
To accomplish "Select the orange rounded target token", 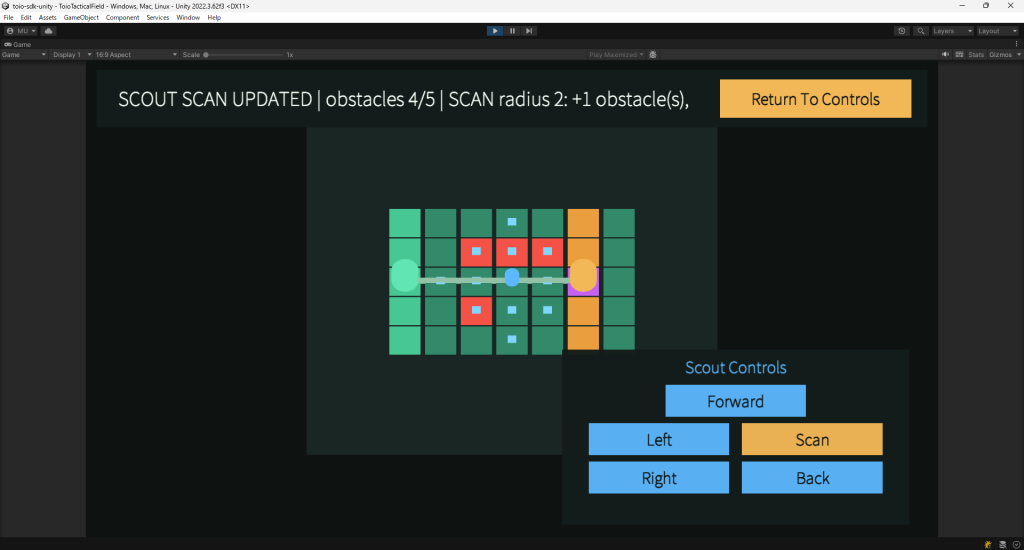I will [x=583, y=276].
